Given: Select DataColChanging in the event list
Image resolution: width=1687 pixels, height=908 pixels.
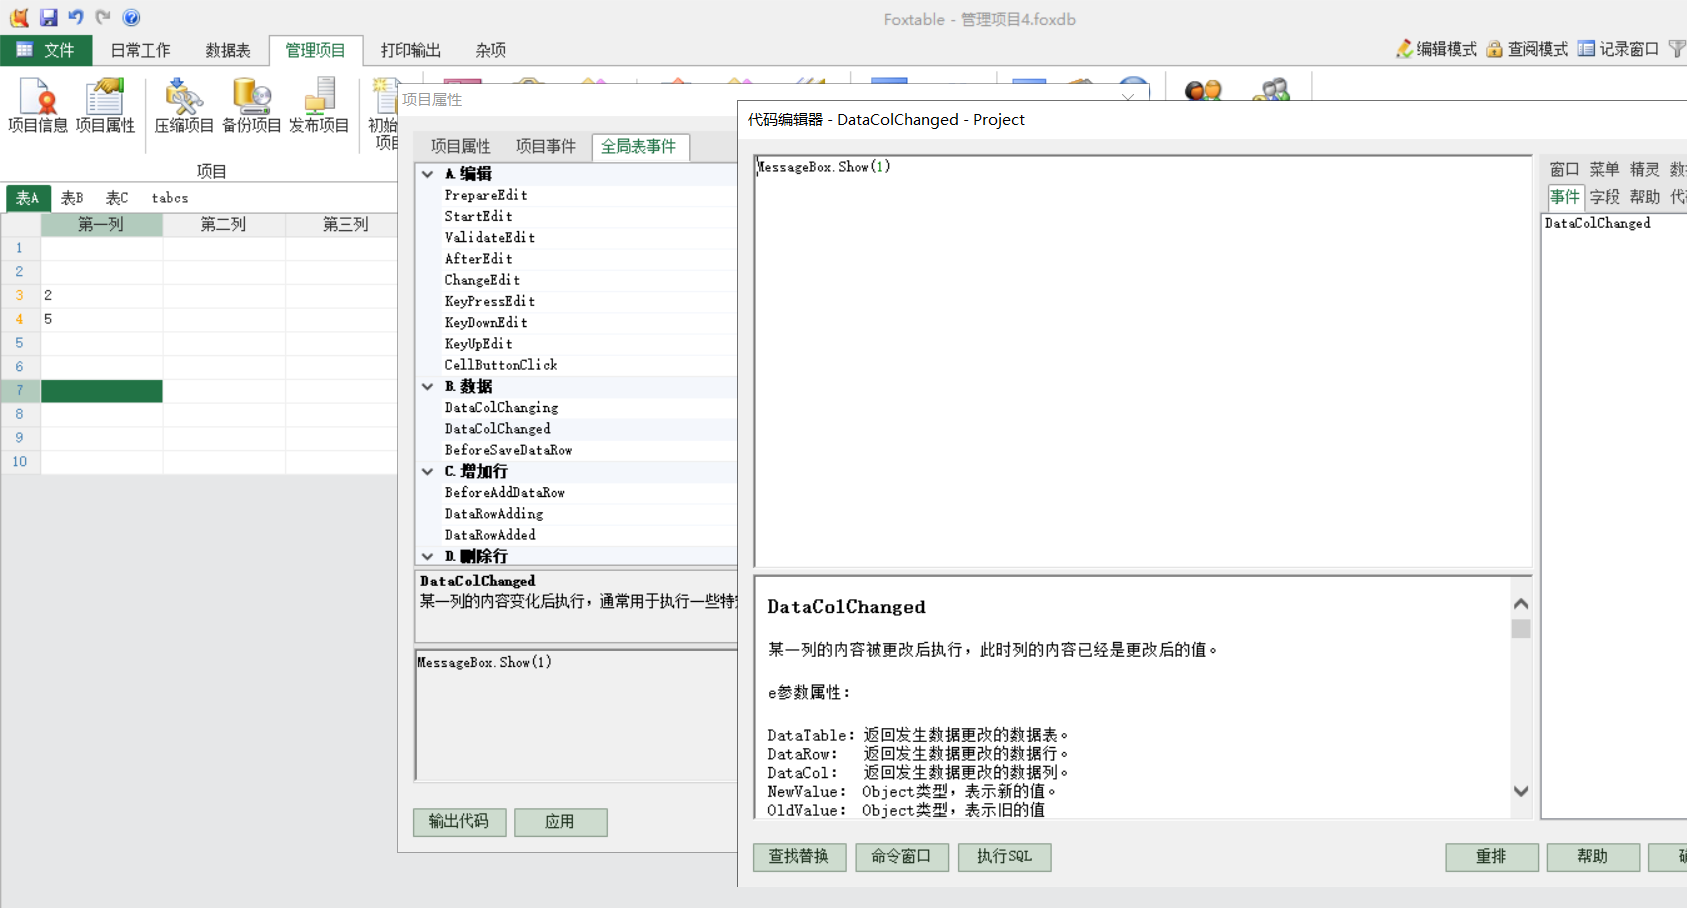Looking at the screenshot, I should tap(501, 408).
